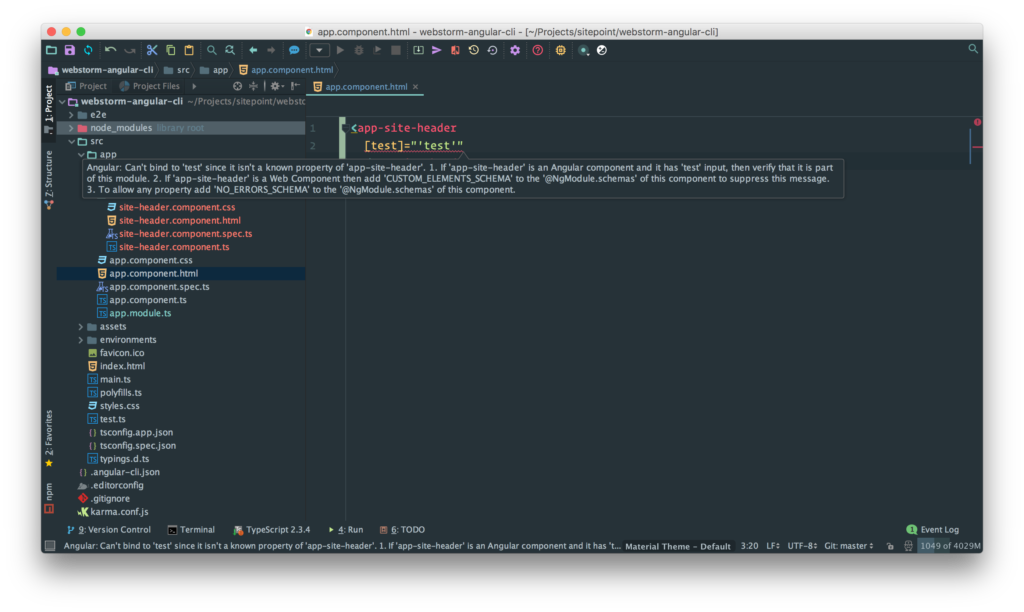Open the run configuration dropdown
This screenshot has width=1024, height=612.
[x=319, y=50]
